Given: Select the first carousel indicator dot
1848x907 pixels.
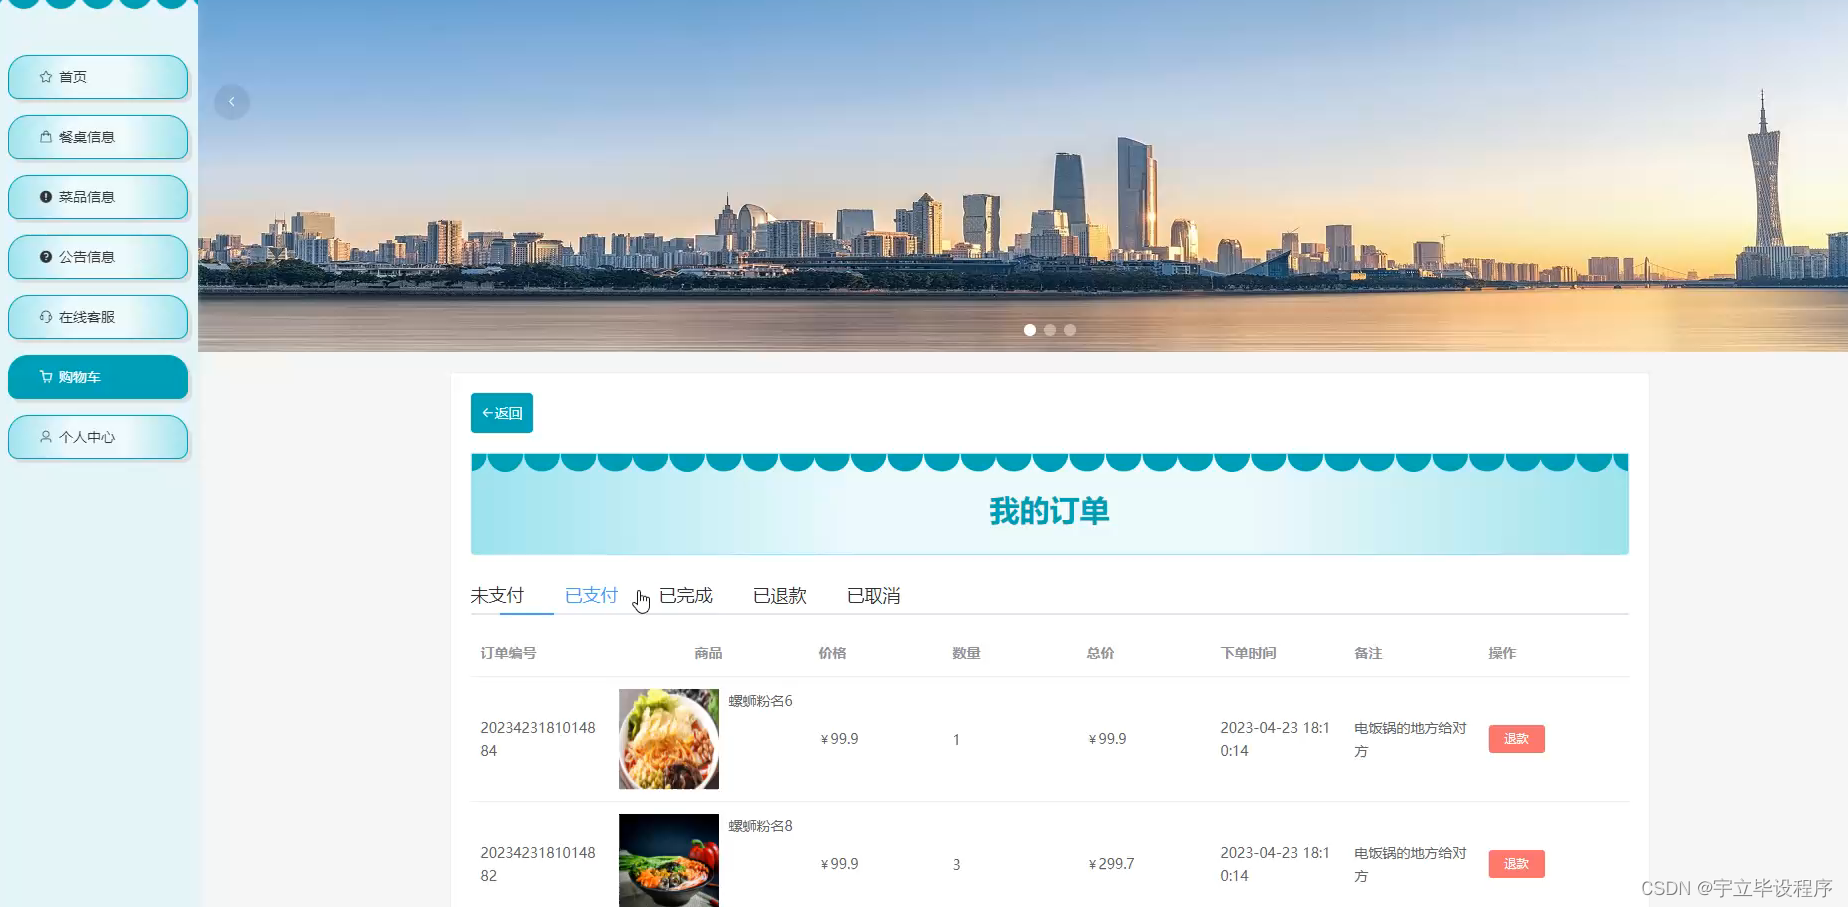Looking at the screenshot, I should pyautogui.click(x=1030, y=330).
